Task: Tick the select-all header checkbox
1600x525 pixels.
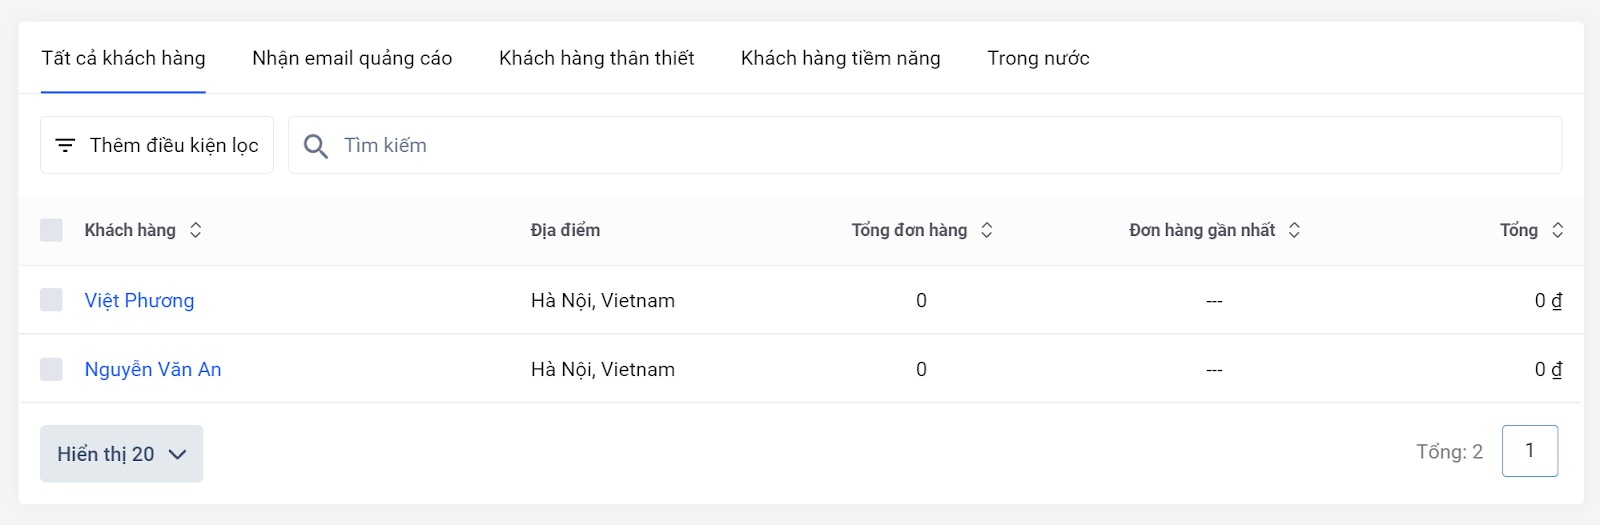Action: click(51, 230)
